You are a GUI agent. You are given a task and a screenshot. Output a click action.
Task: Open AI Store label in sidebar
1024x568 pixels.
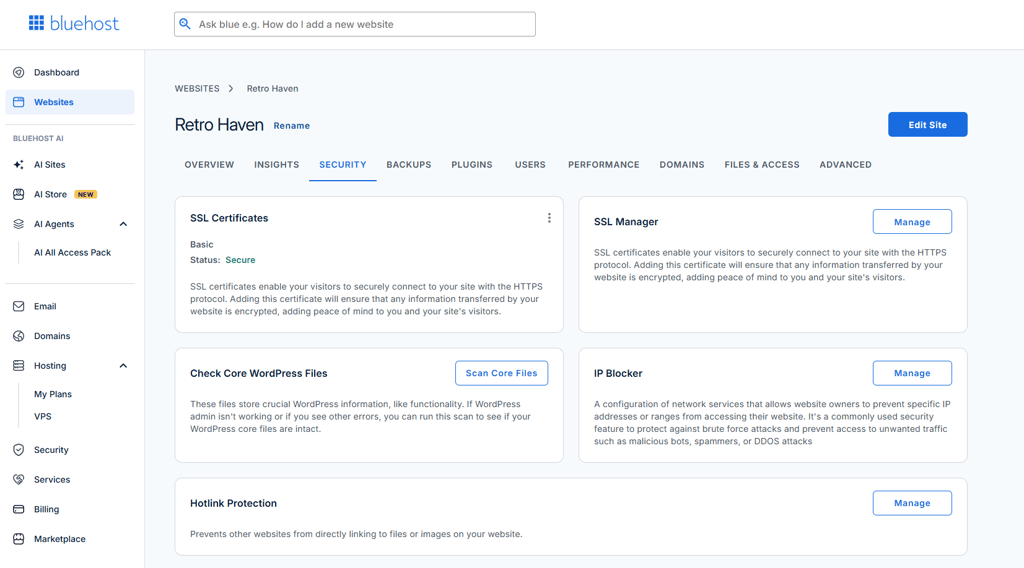[x=50, y=194]
